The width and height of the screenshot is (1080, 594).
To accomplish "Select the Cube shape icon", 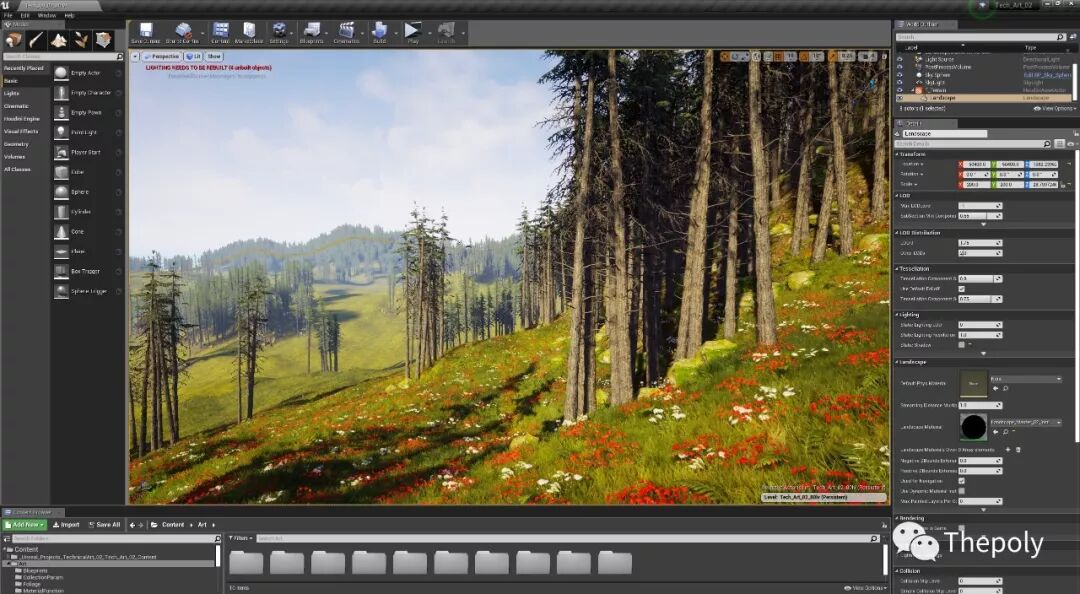I will 61,172.
